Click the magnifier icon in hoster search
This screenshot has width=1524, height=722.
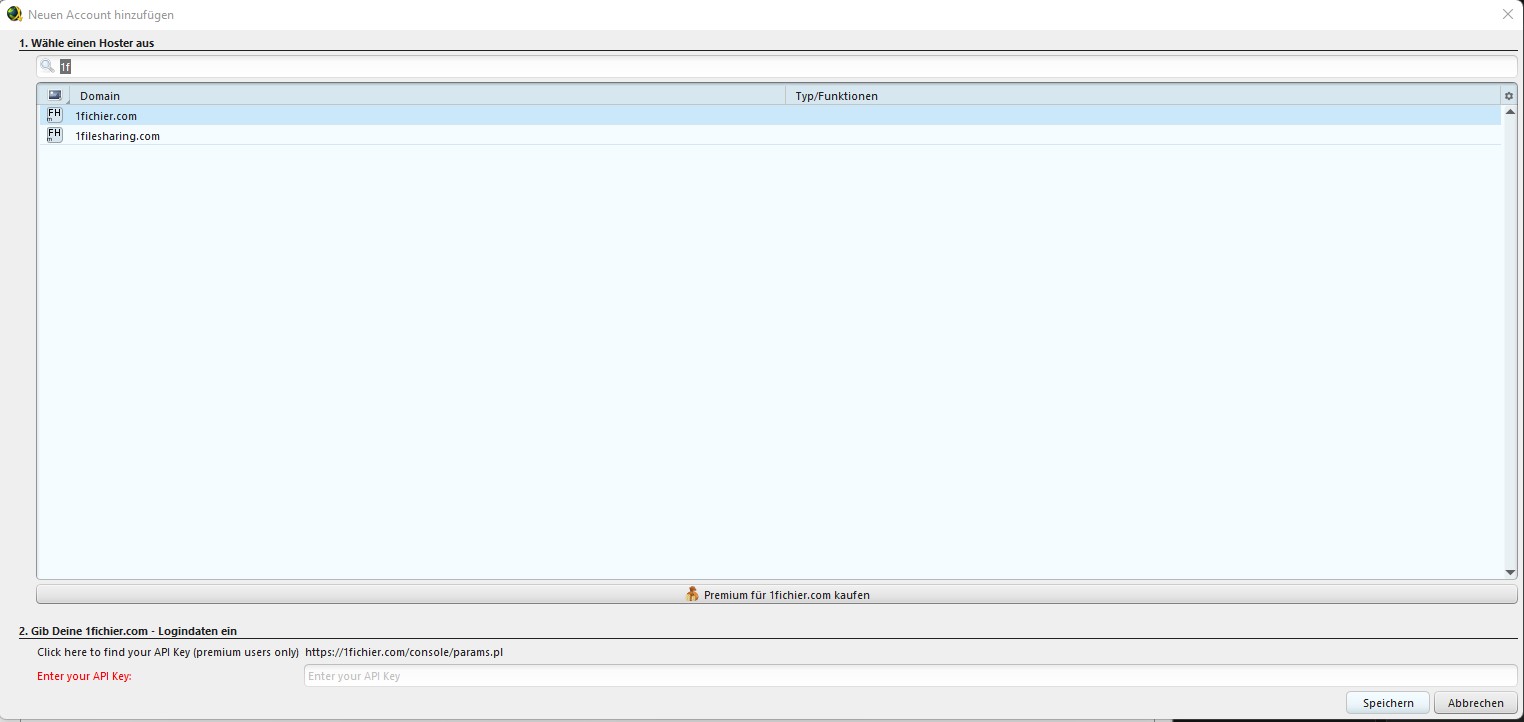(47, 66)
